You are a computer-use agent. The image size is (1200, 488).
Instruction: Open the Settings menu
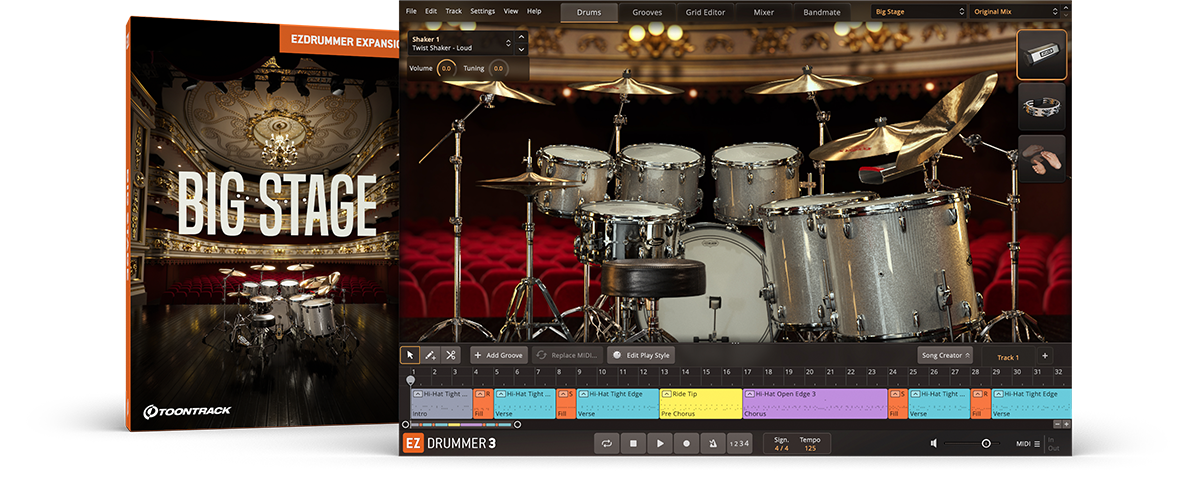tap(482, 11)
